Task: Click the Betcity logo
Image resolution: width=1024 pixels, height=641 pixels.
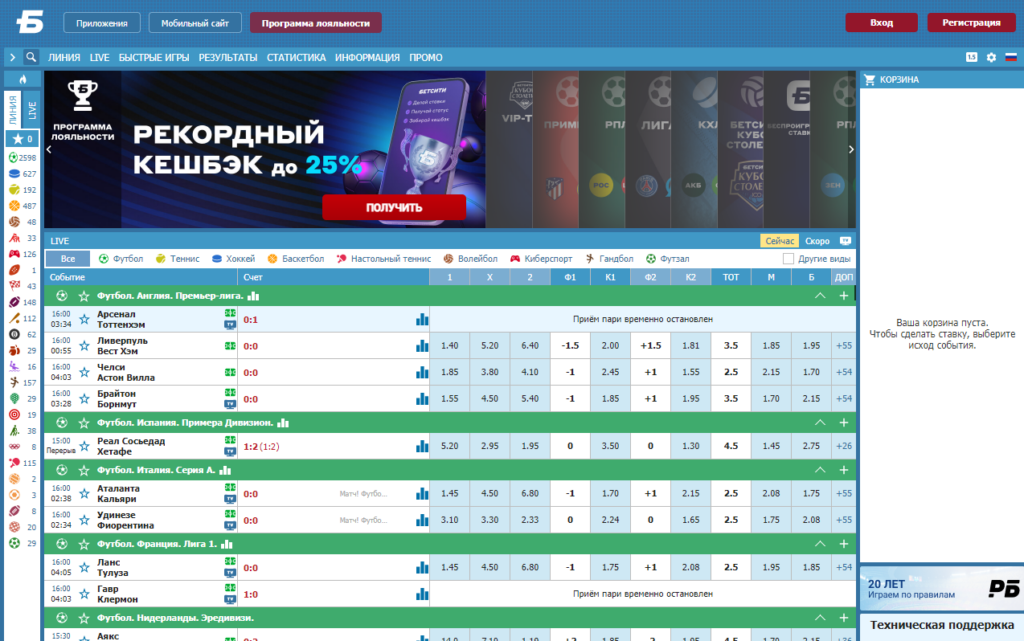Action: pyautogui.click(x=30, y=22)
